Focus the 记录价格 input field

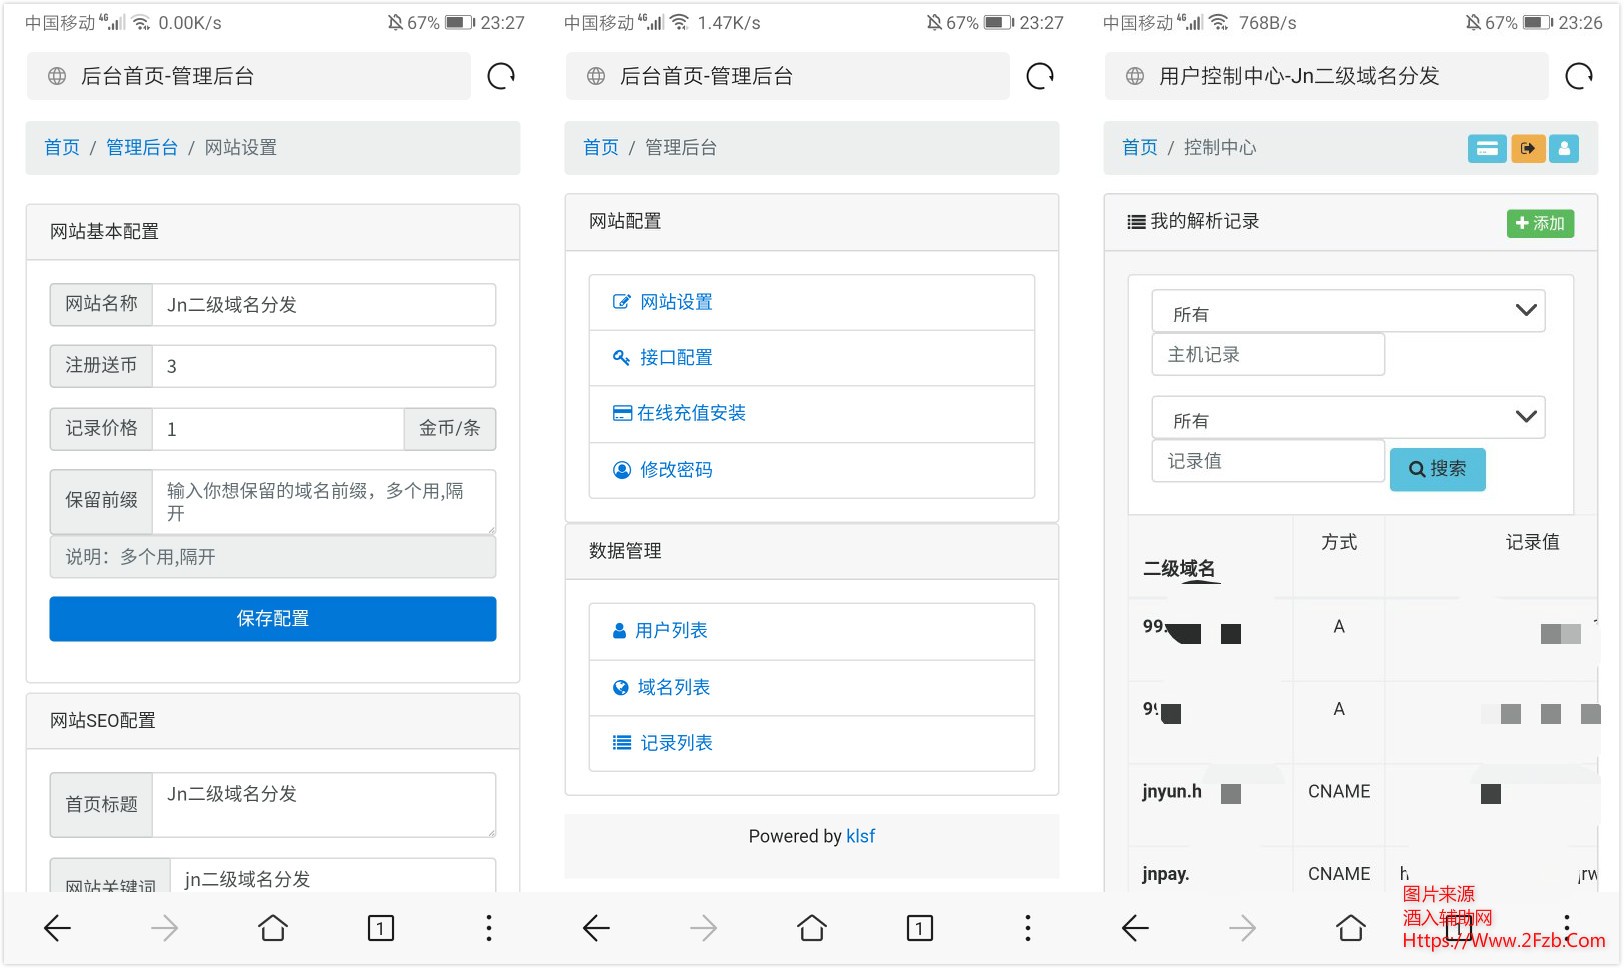click(278, 429)
